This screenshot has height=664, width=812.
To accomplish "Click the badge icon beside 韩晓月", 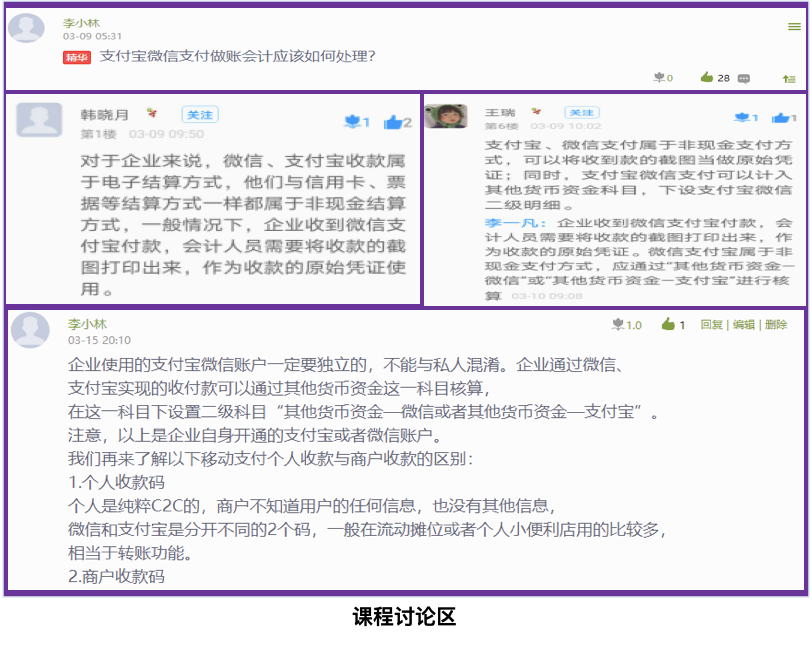I will point(151,112).
